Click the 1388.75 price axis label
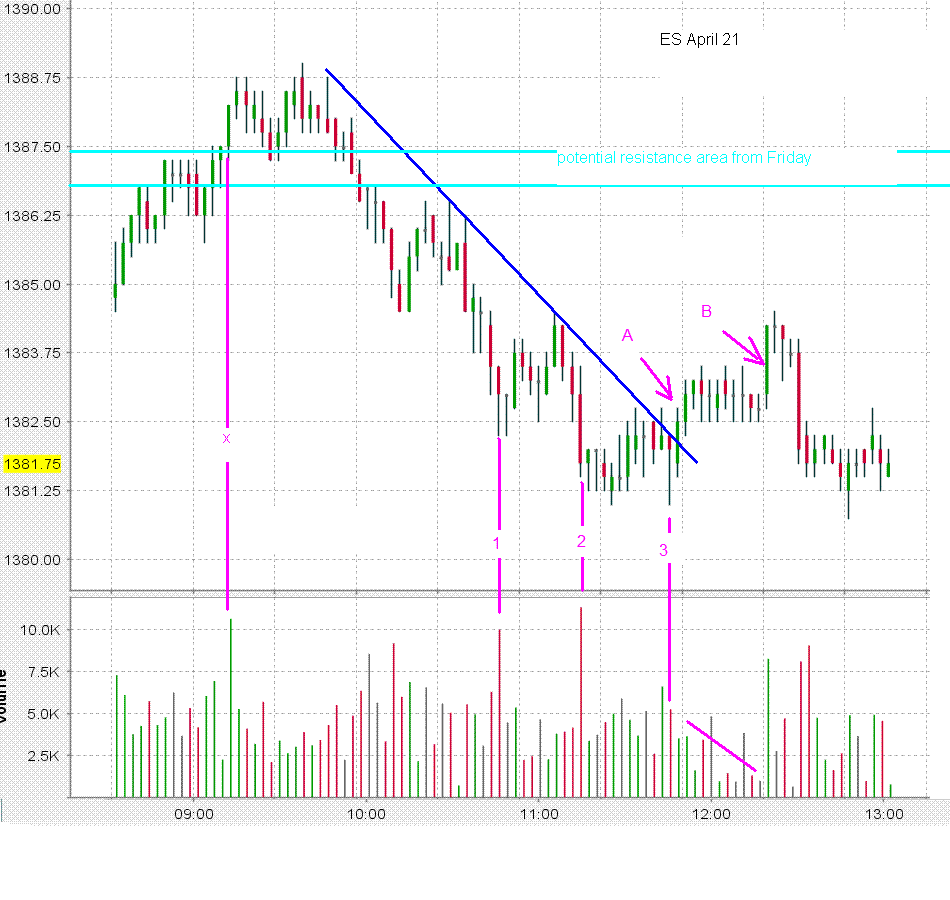The height and width of the screenshot is (900, 950). click(32, 78)
